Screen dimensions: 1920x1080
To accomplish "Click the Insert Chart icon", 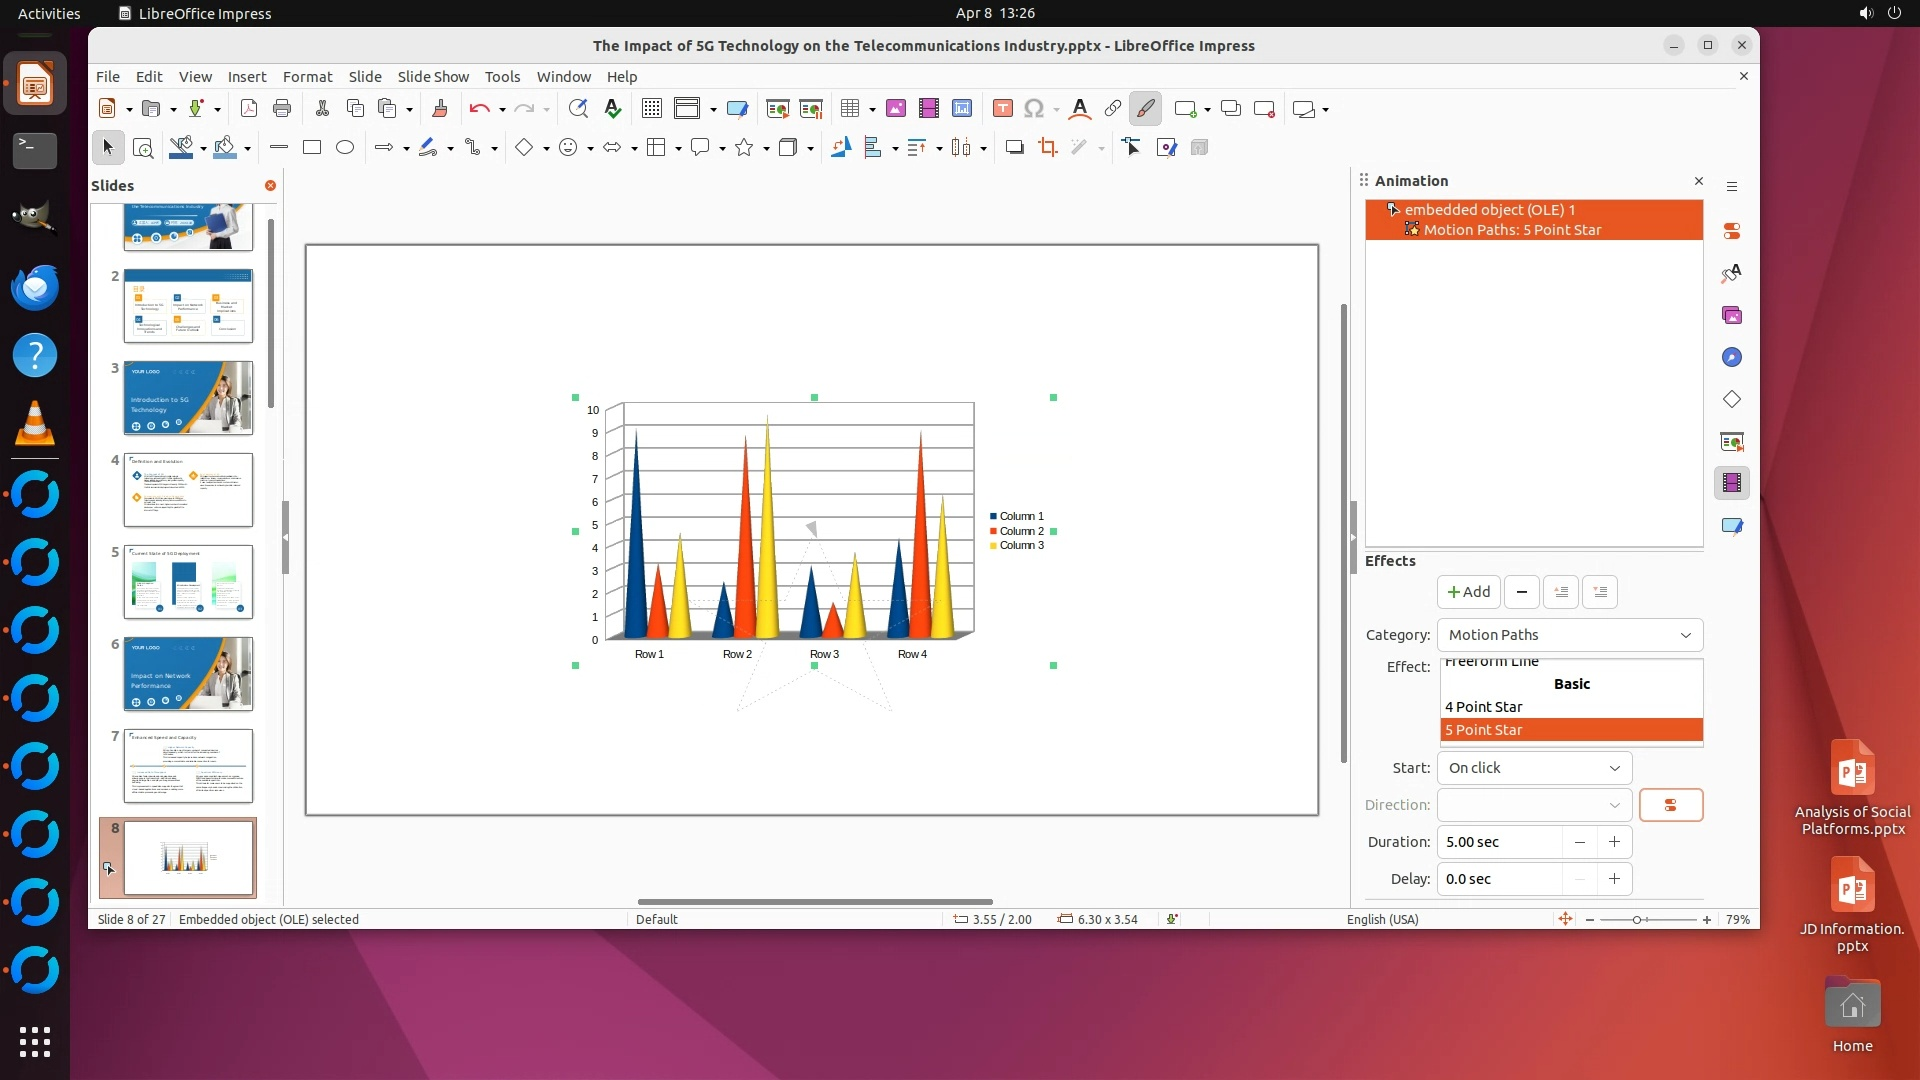I will (961, 109).
